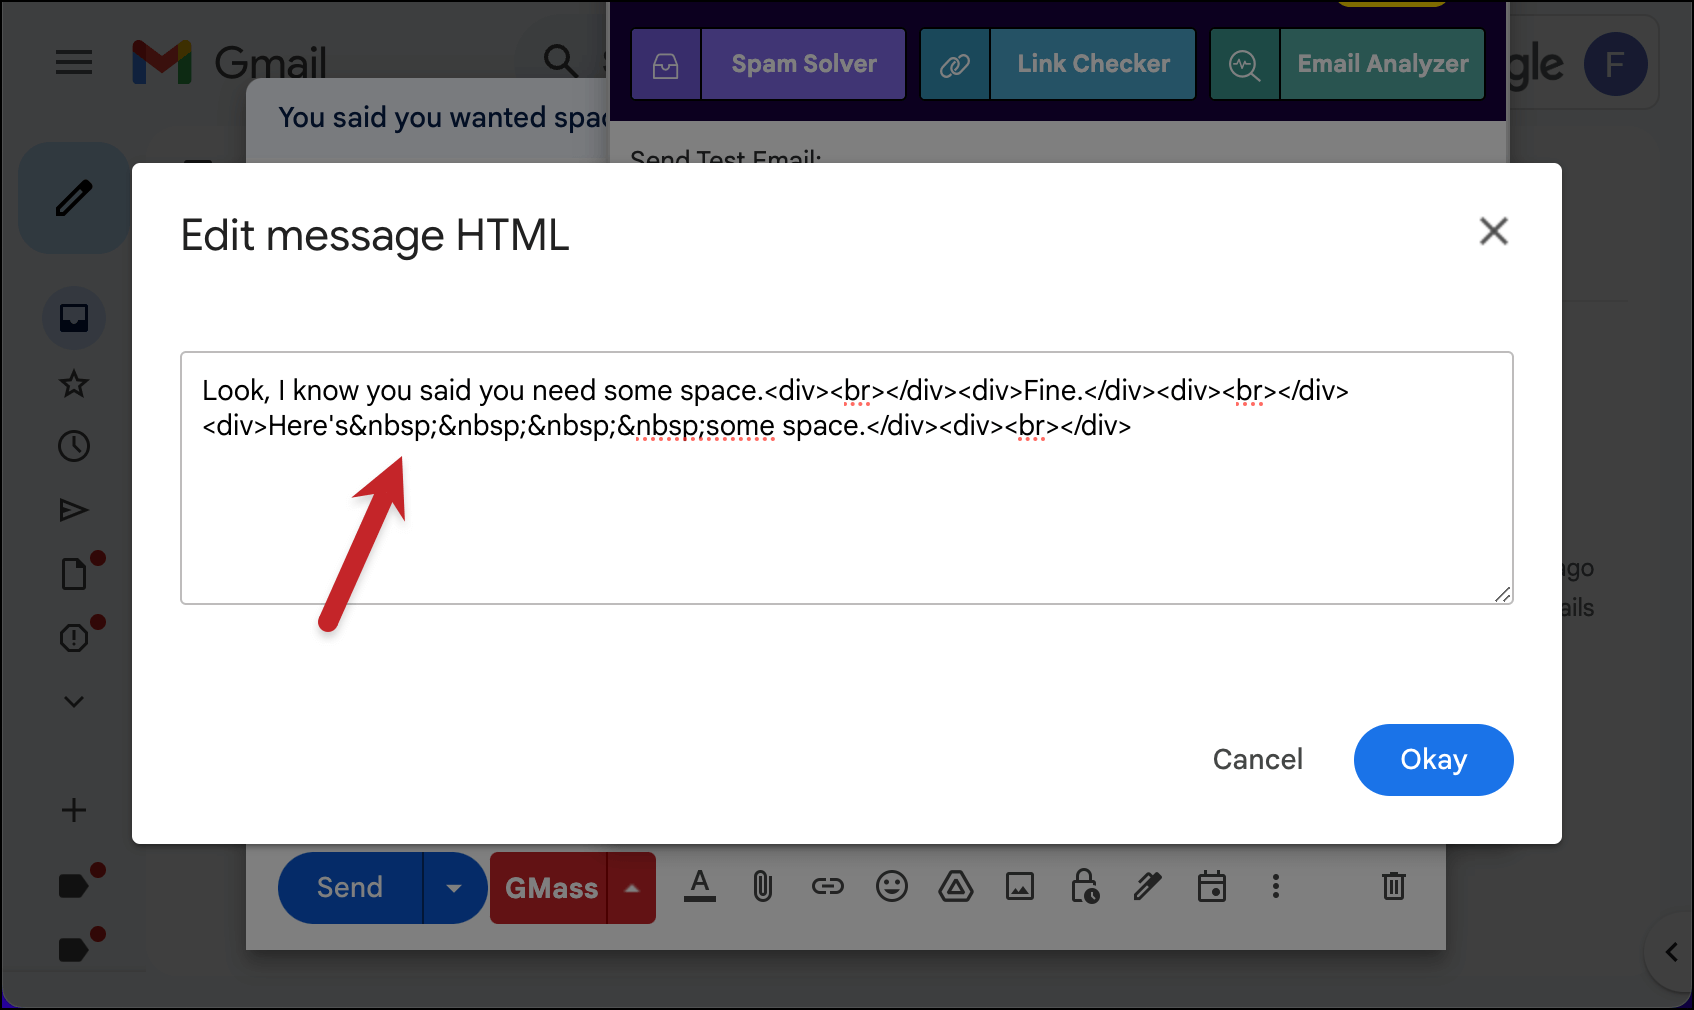1694x1010 pixels.
Task: Open the Gmail main menu hamburger
Action: (x=74, y=63)
